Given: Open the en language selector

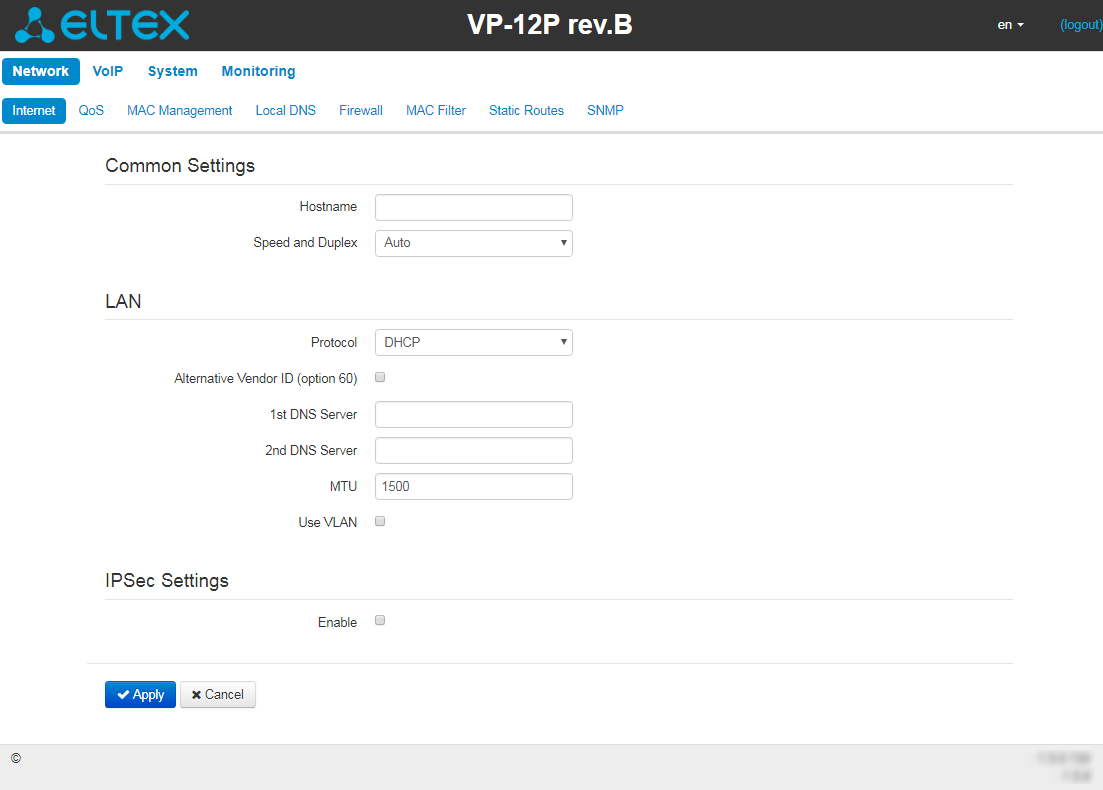Looking at the screenshot, I should click(x=1010, y=25).
